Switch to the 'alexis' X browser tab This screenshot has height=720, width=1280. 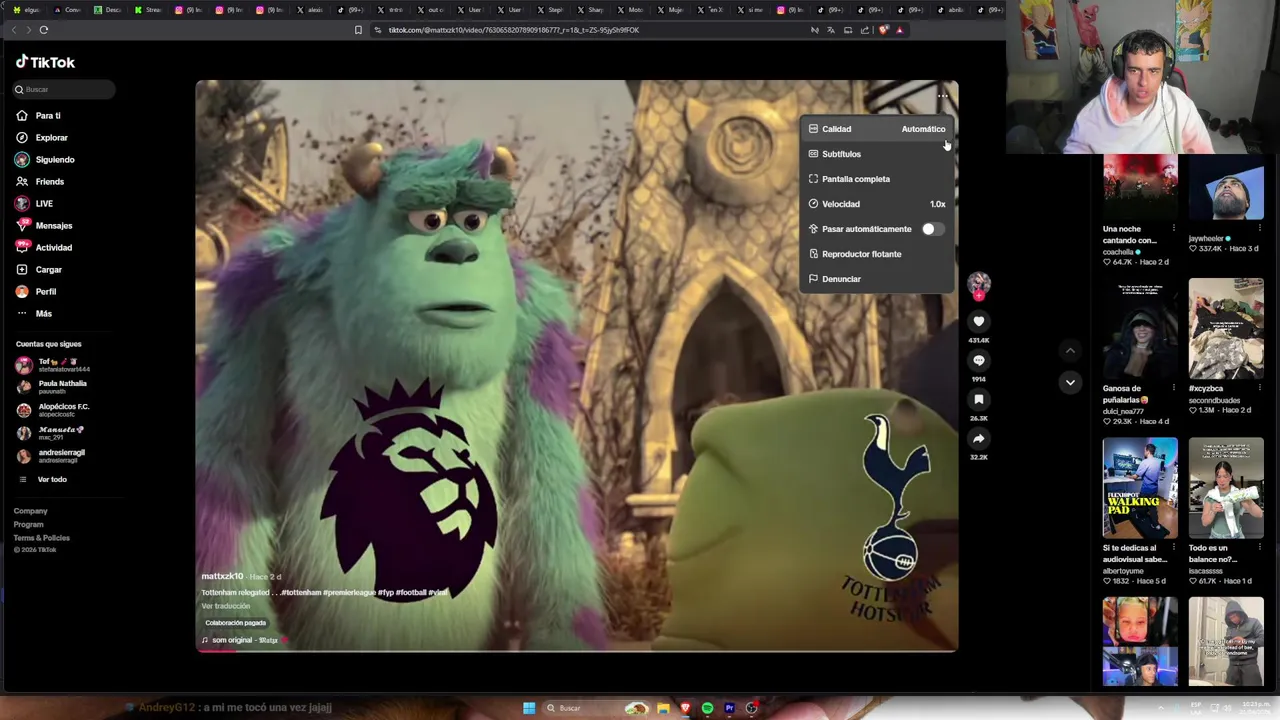coord(309,10)
